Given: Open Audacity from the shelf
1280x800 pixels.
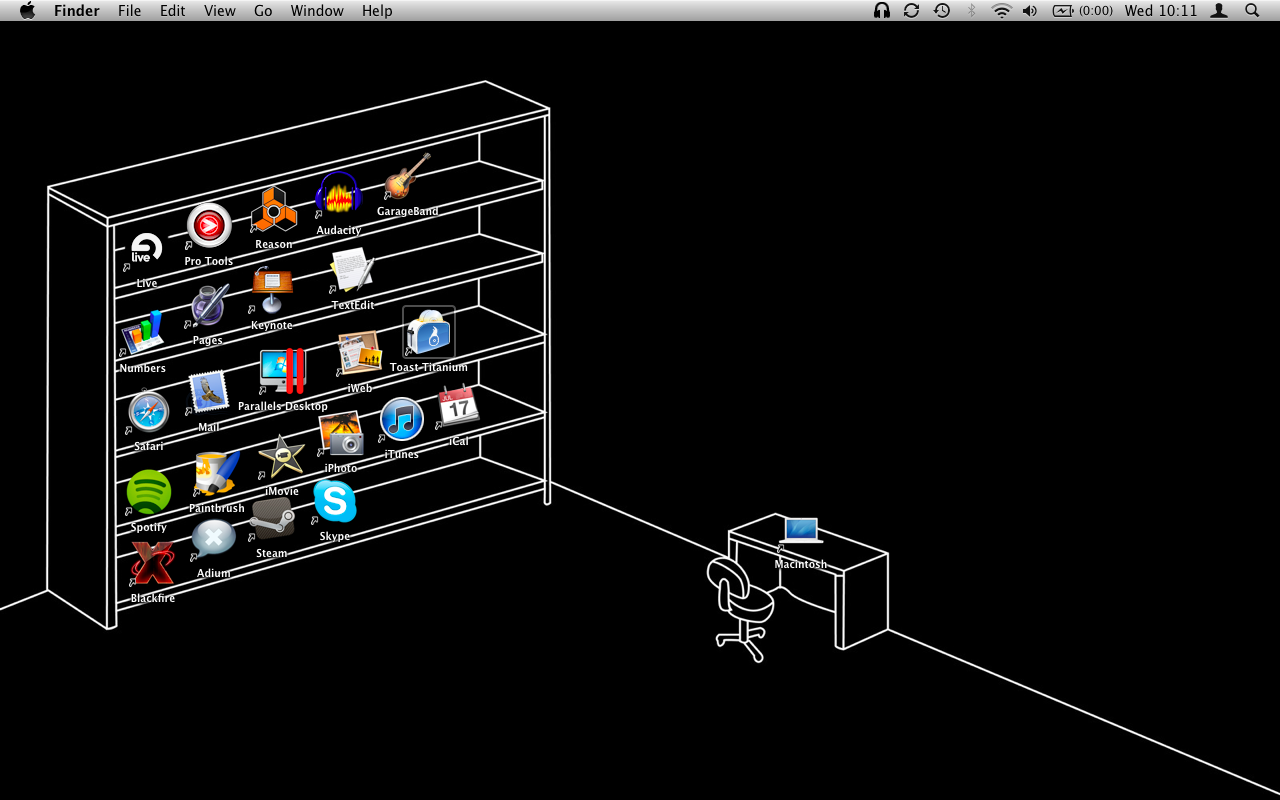Looking at the screenshot, I should 338,195.
